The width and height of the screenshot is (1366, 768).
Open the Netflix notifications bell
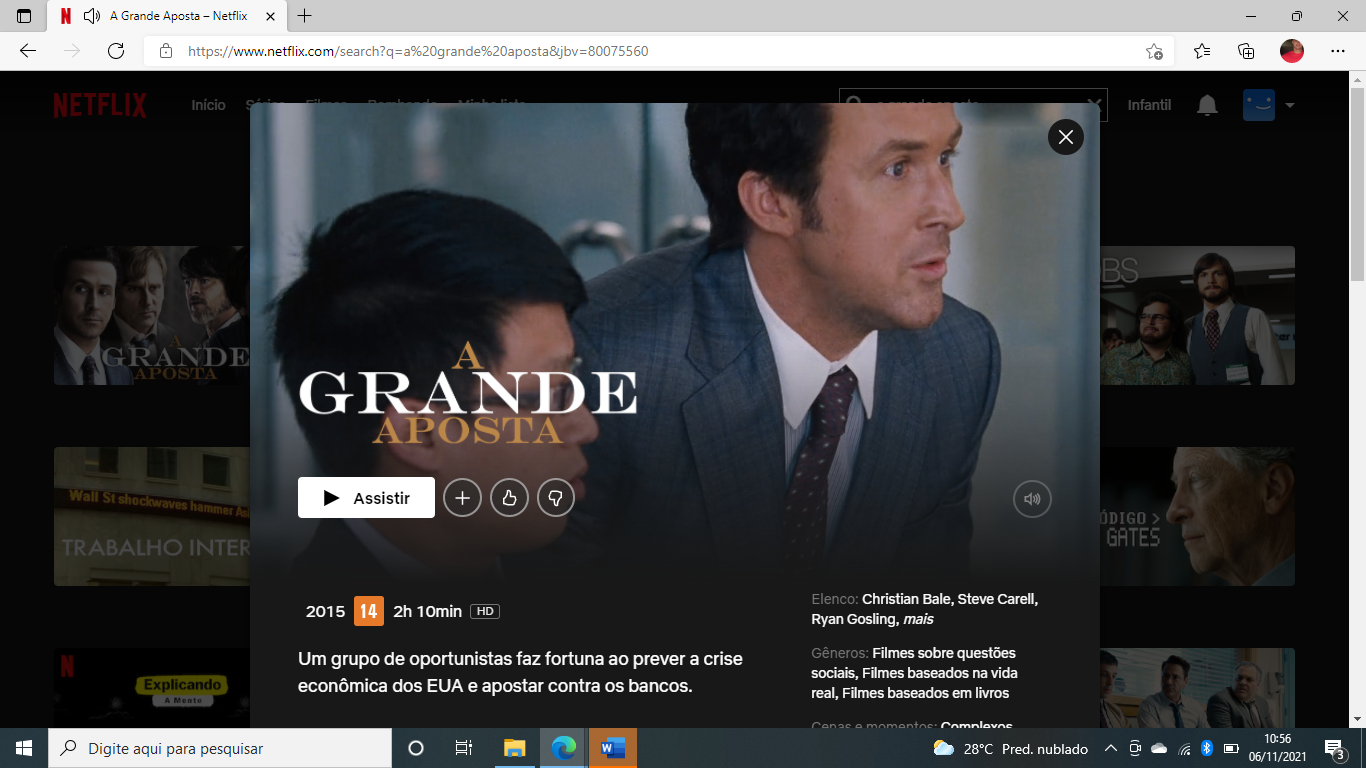1207,105
